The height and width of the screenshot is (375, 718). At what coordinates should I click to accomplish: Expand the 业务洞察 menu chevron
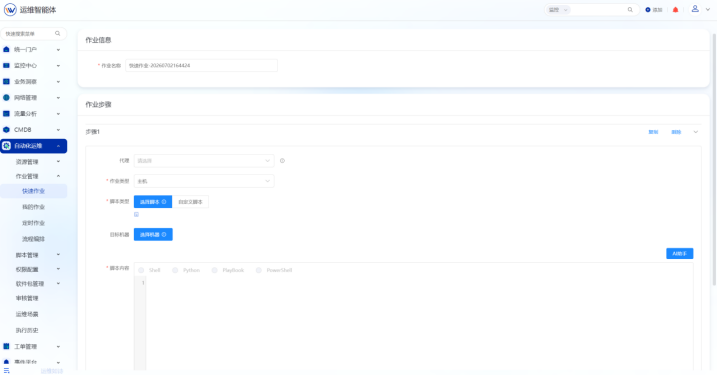(58, 82)
